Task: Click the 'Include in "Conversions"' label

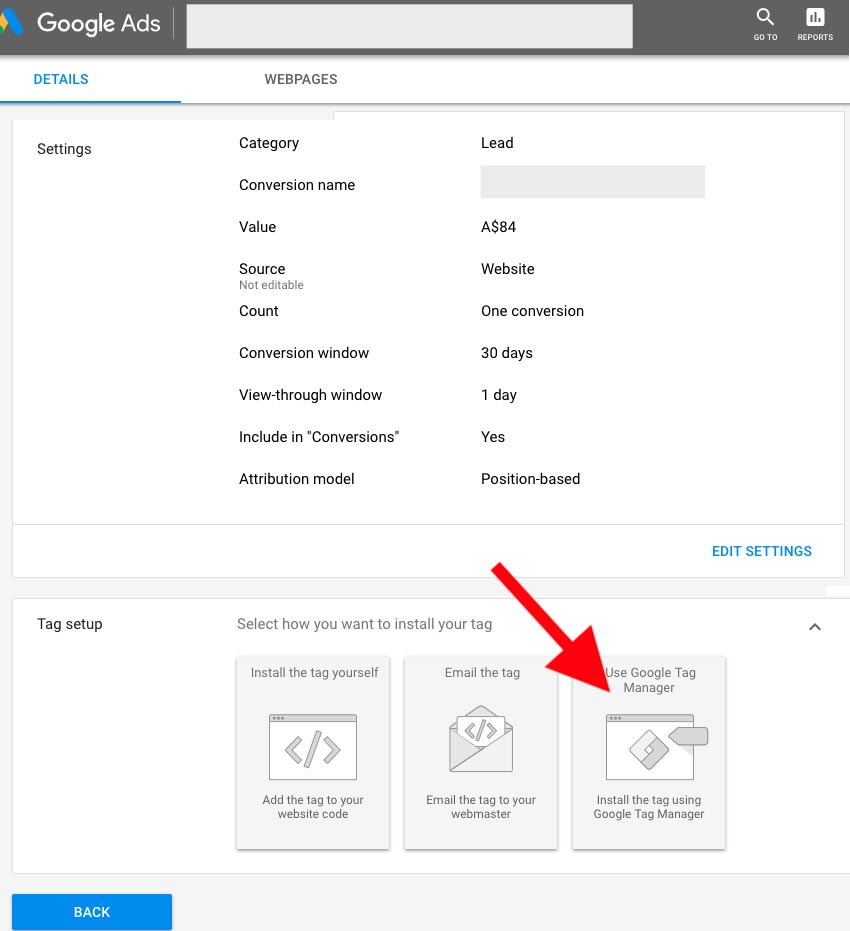Action: click(319, 437)
